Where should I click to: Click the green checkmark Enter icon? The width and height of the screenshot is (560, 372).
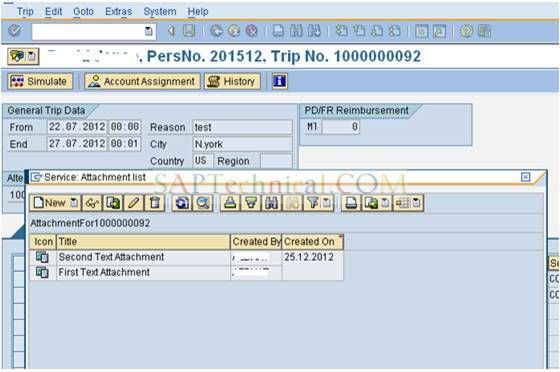(x=15, y=31)
